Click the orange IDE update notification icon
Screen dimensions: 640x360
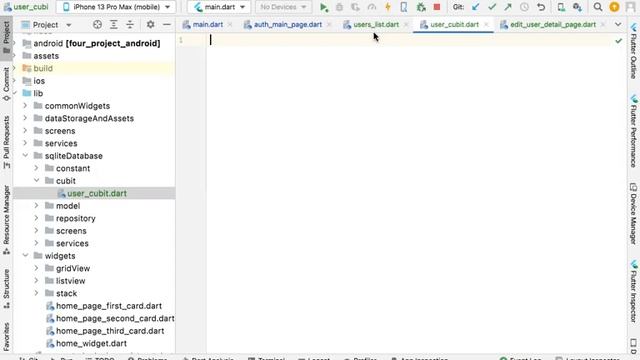(x=614, y=7)
